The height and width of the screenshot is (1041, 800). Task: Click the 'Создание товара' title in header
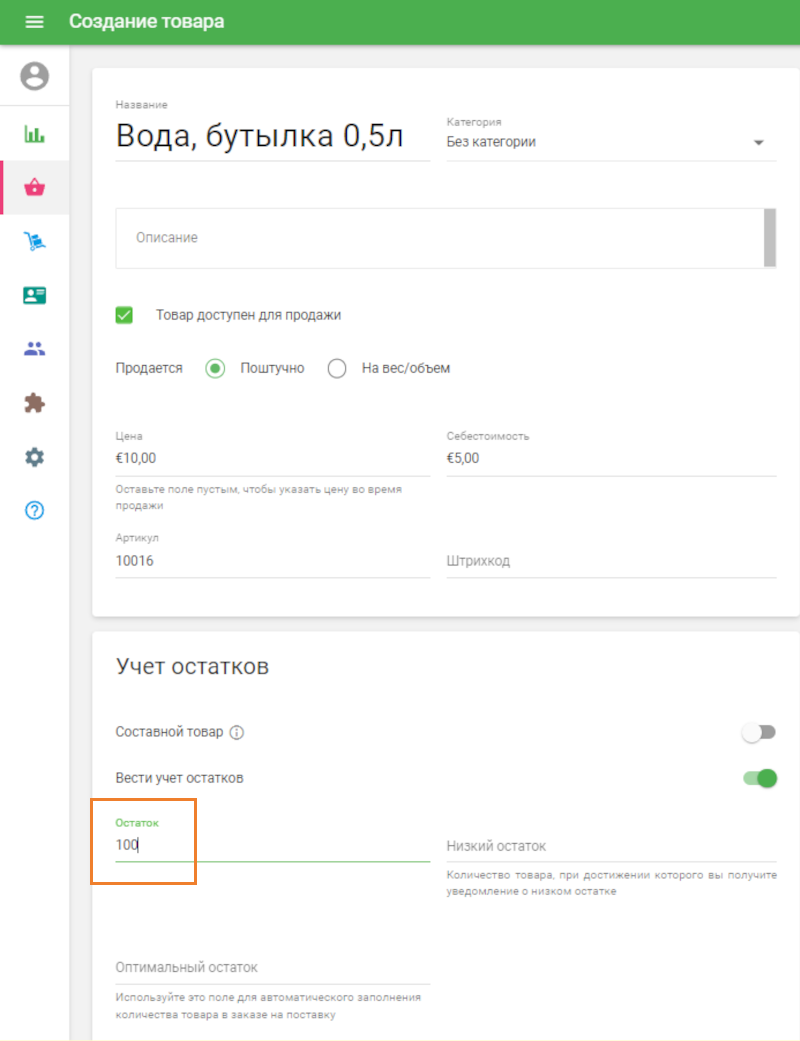click(x=146, y=21)
